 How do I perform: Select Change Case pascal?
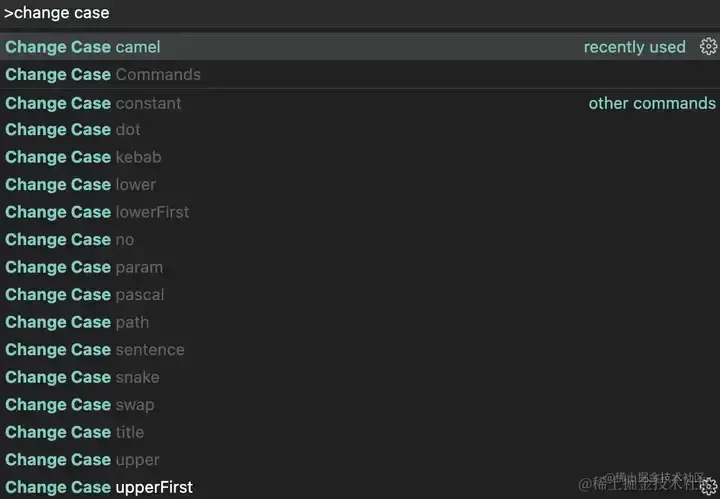click(x=360, y=295)
